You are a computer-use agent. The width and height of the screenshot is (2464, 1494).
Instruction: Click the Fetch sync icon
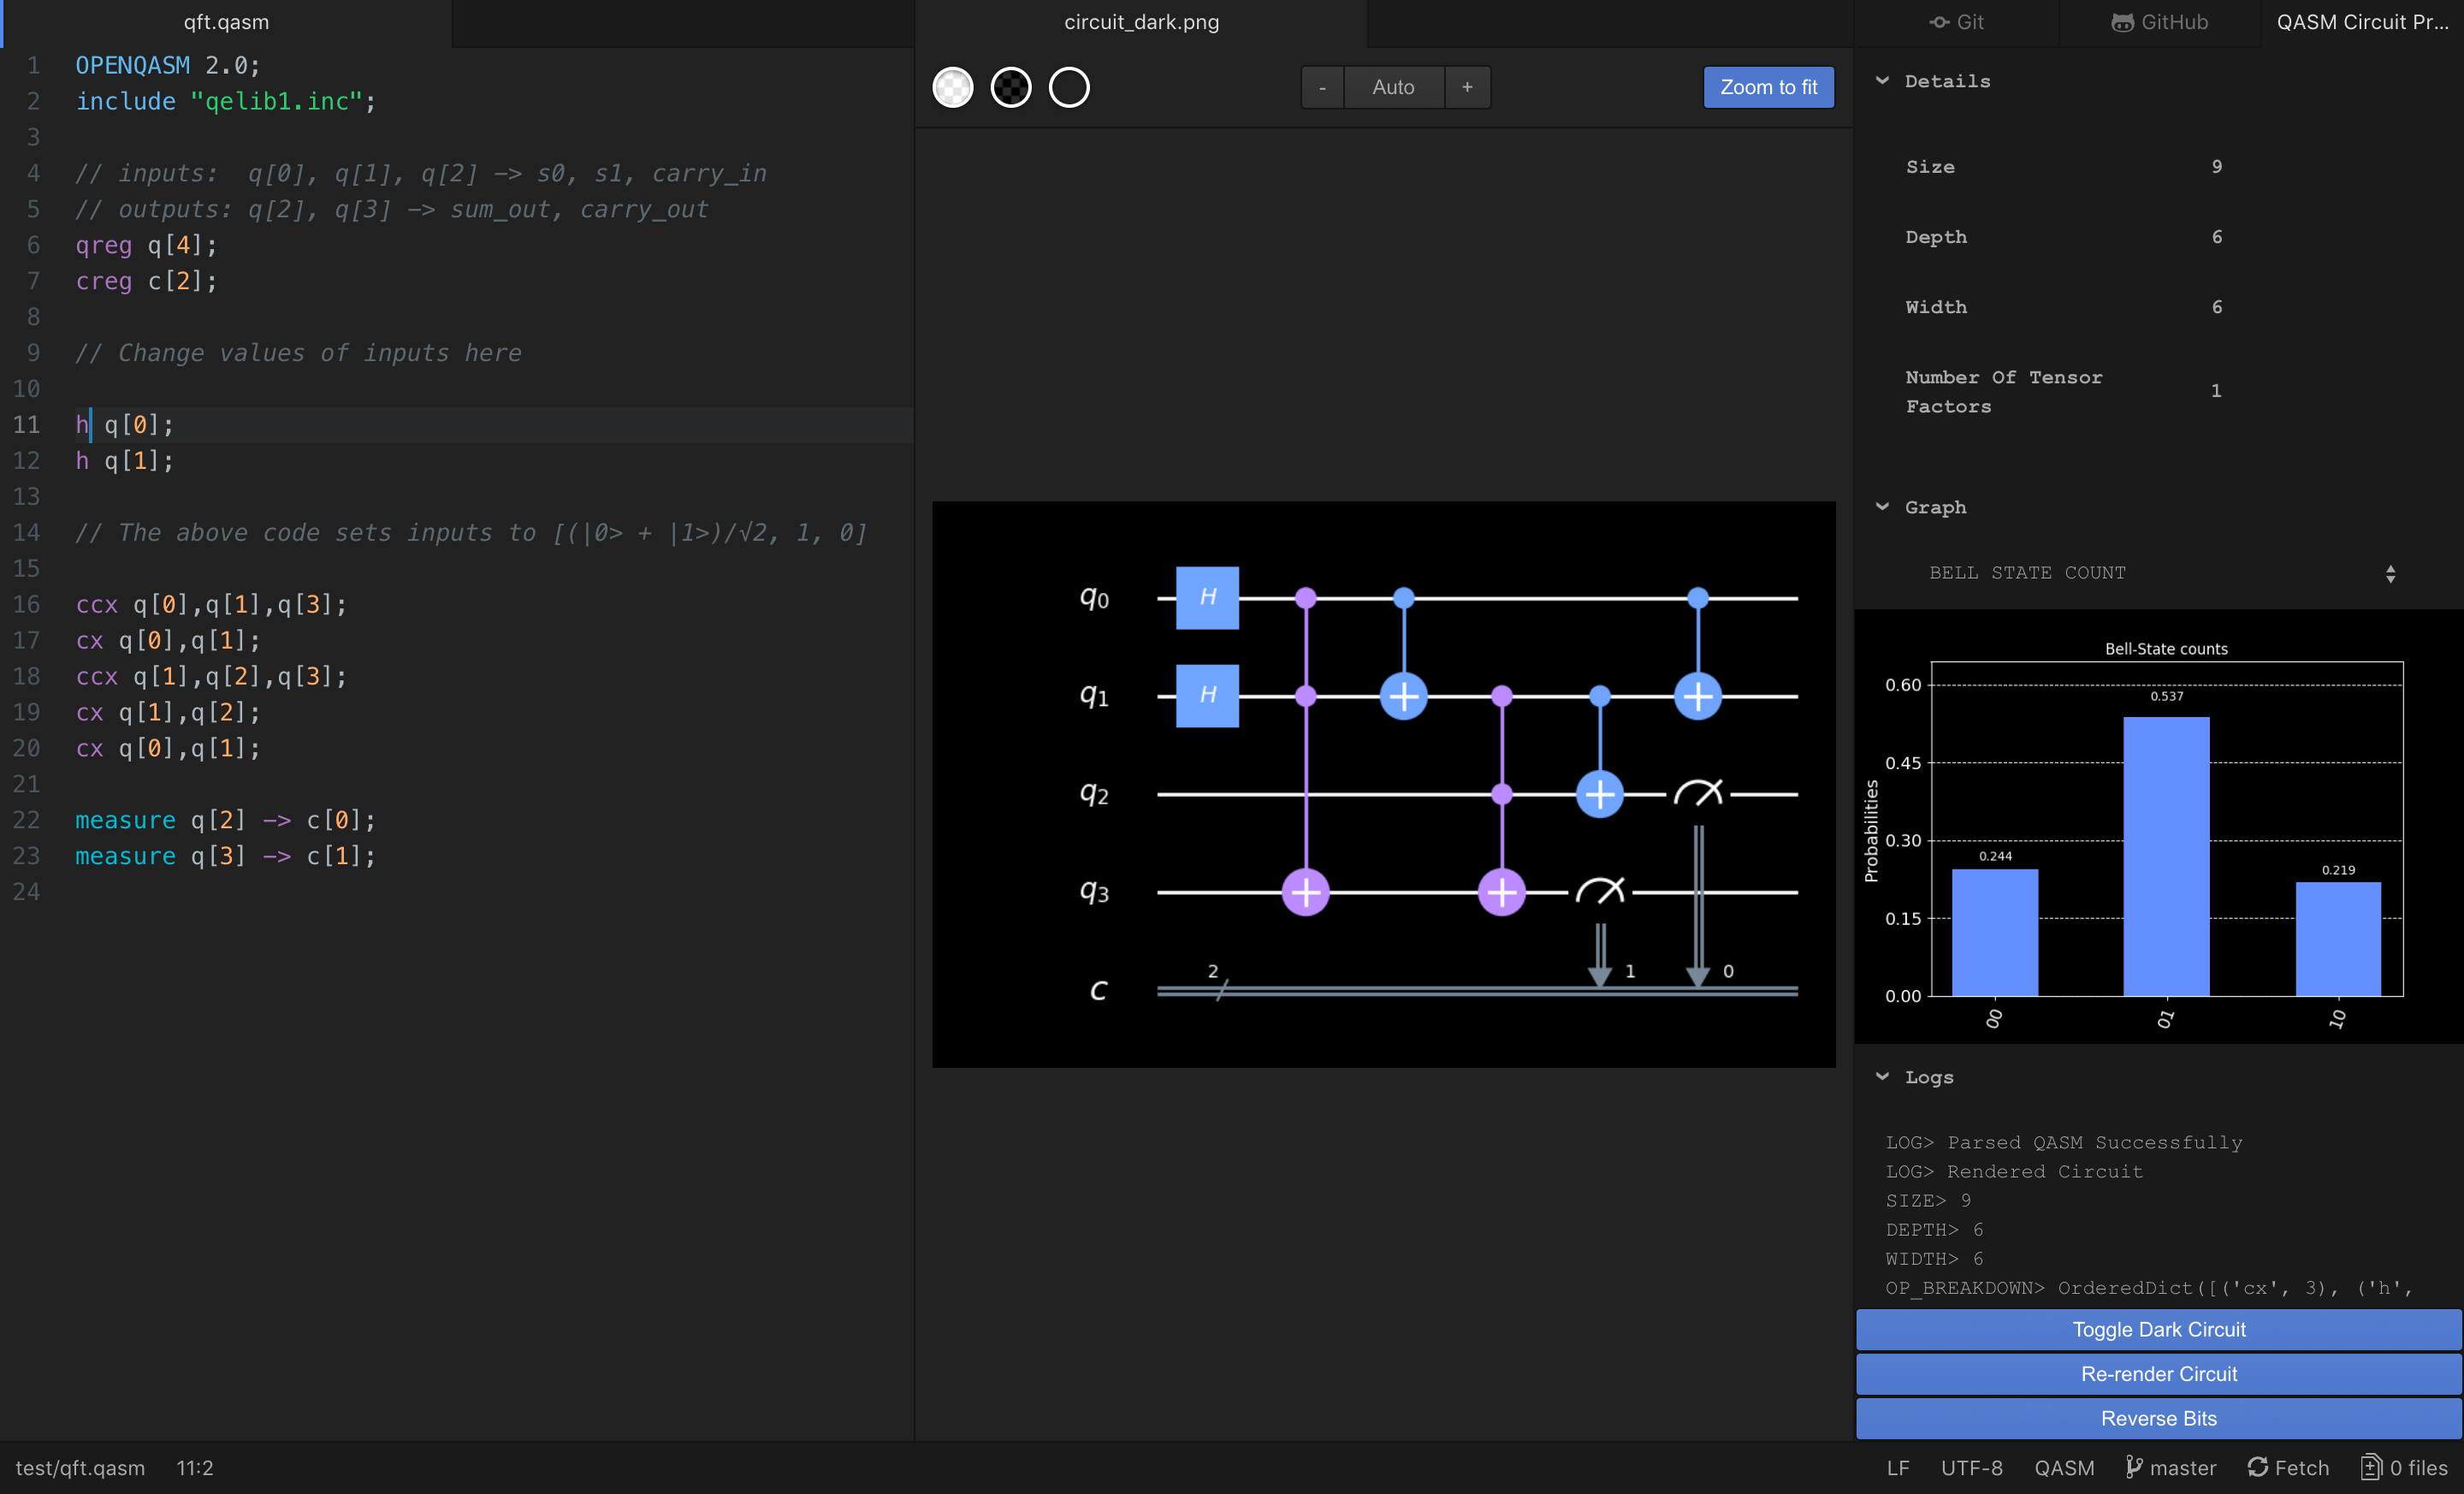point(2257,1467)
